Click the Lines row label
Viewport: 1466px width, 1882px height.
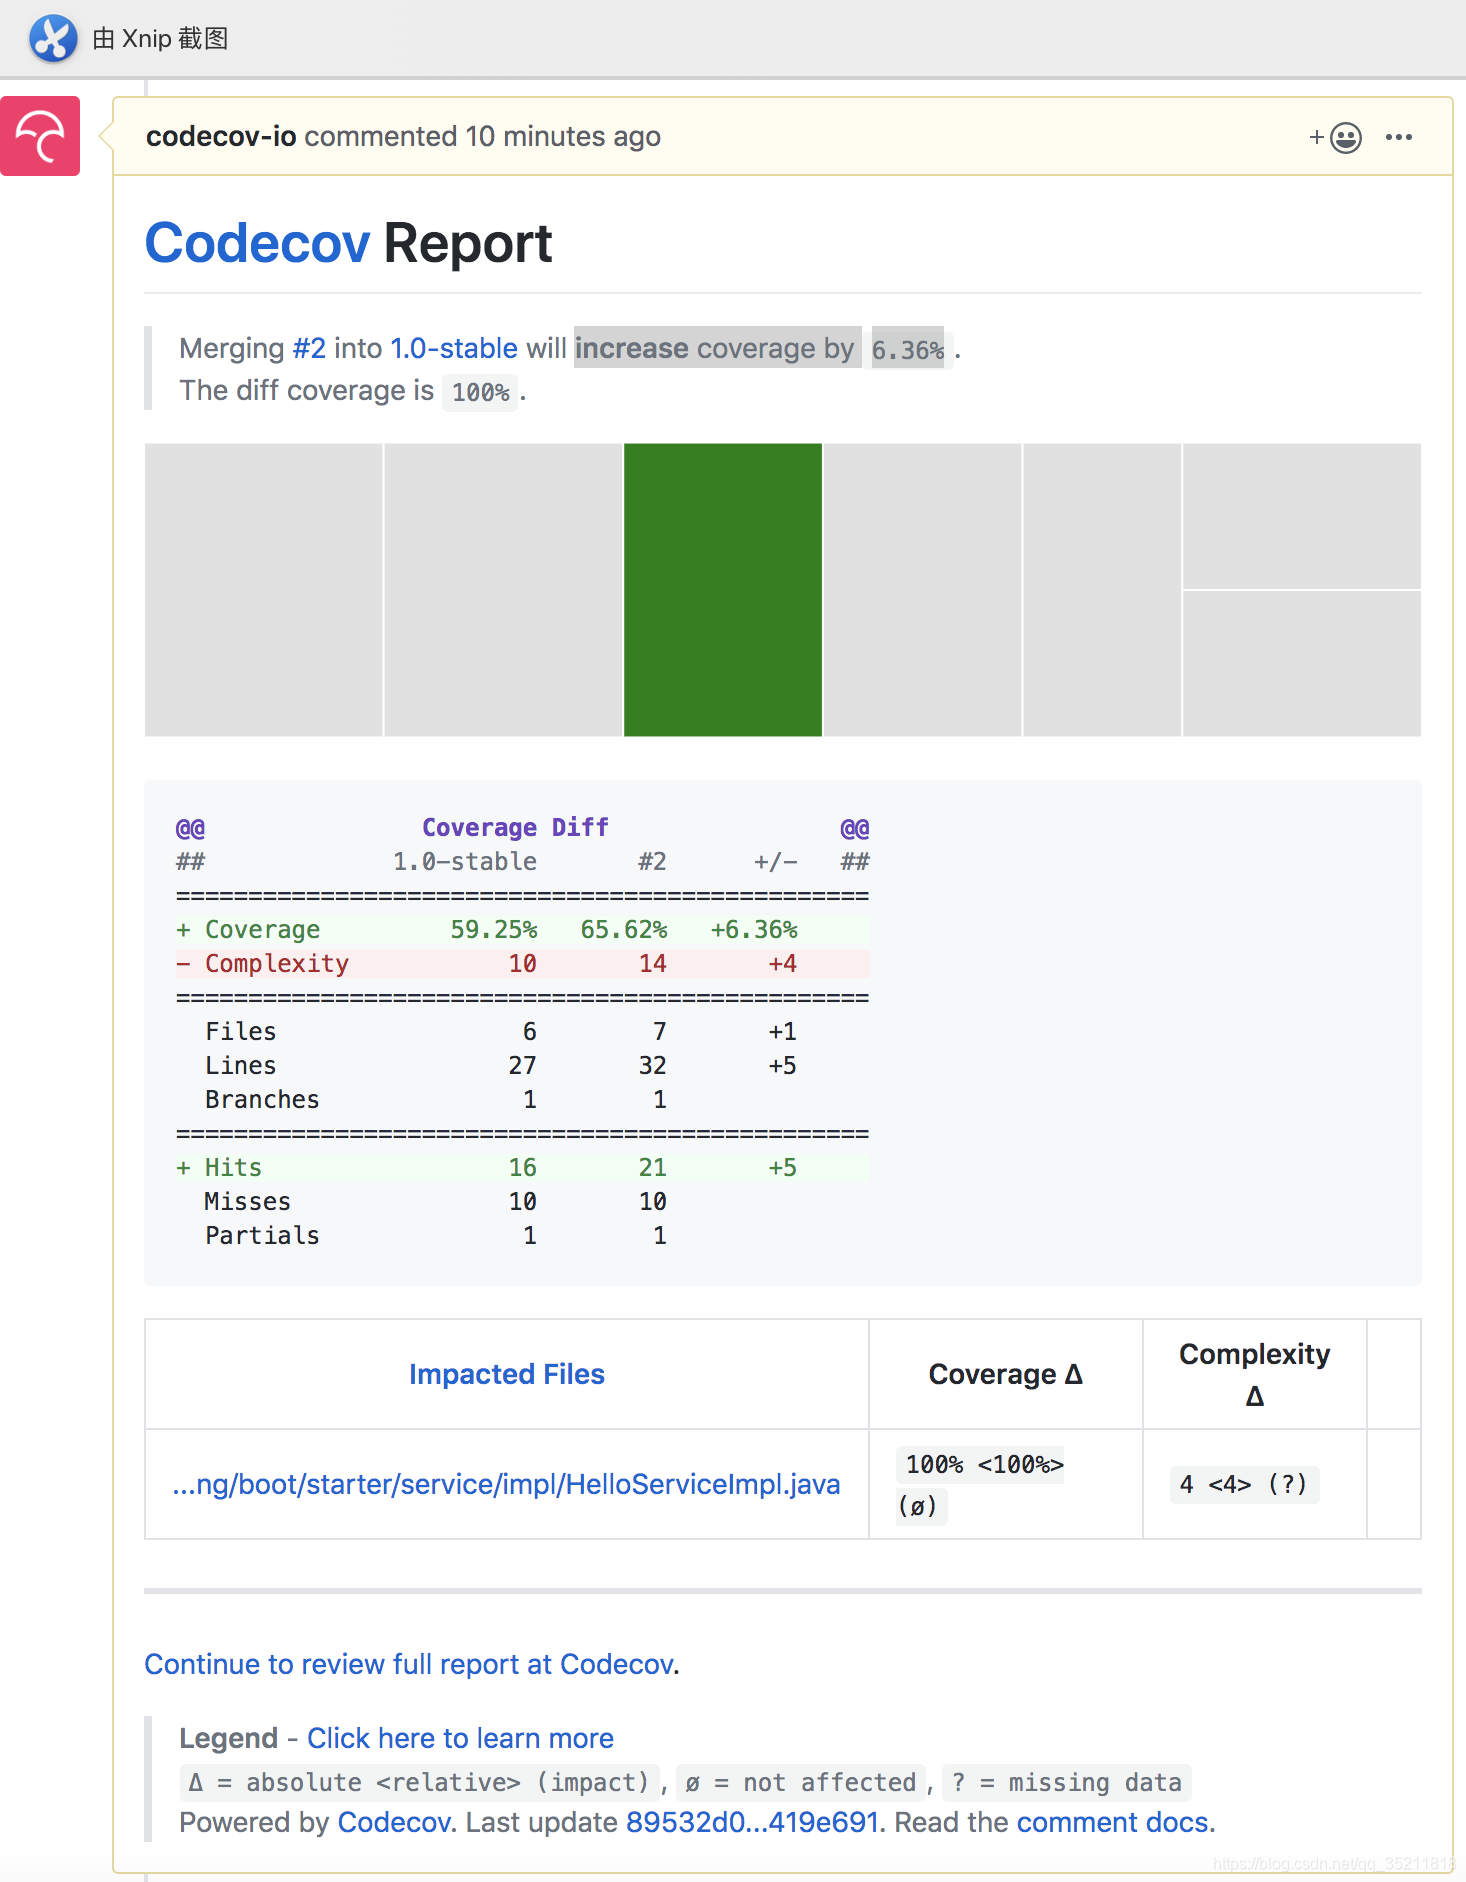point(241,1066)
